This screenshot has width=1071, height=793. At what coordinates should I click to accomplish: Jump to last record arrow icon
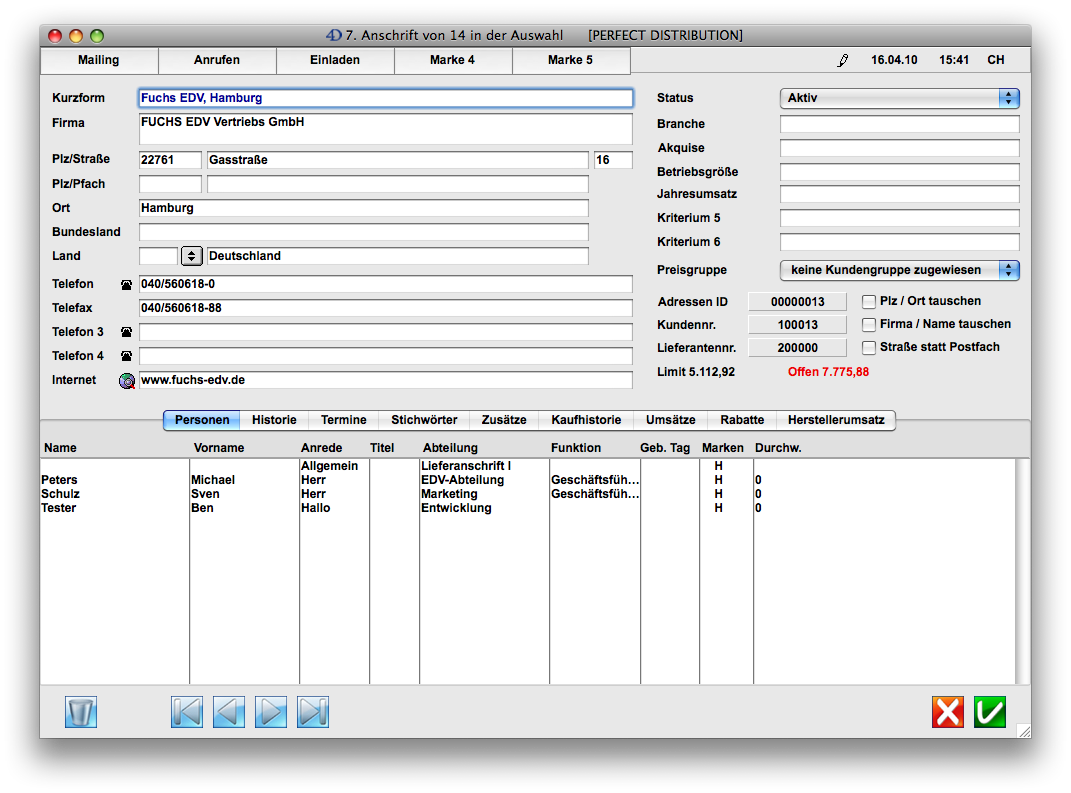click(313, 712)
